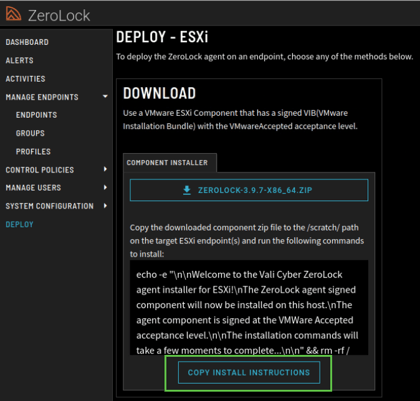Click Copy Install Instructions button

click(249, 372)
